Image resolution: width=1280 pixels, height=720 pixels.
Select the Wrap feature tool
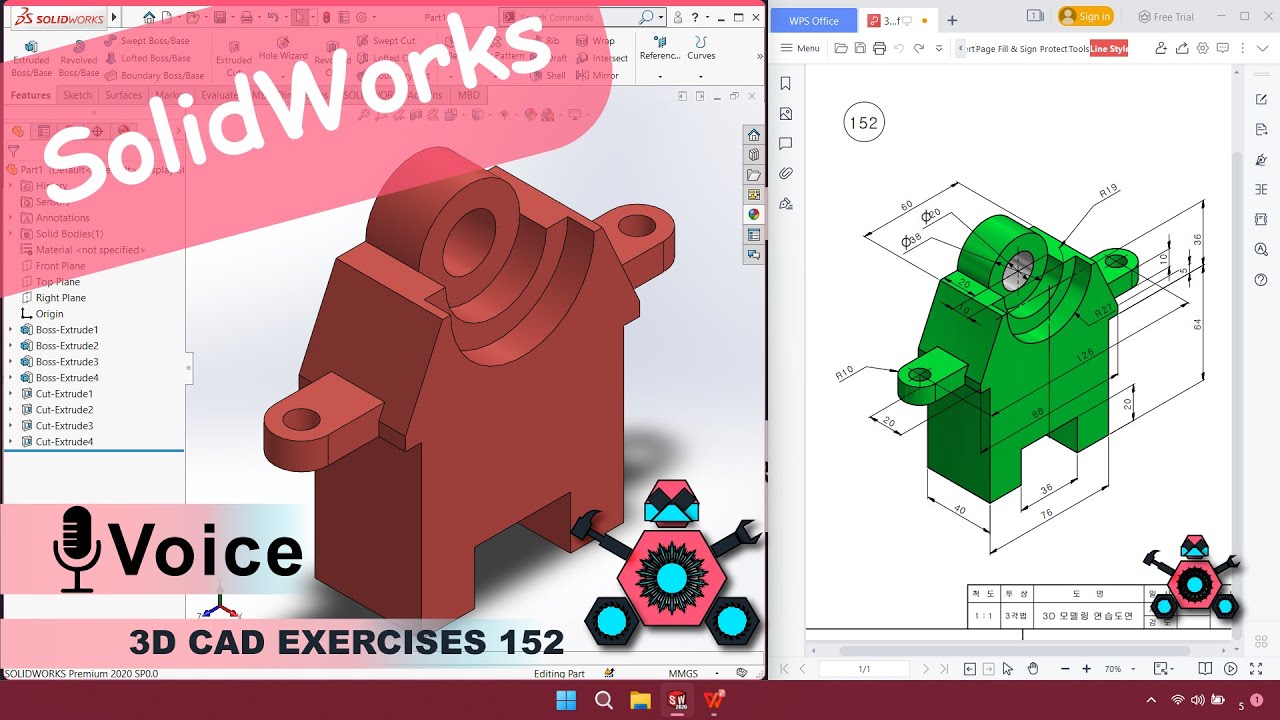click(x=596, y=41)
